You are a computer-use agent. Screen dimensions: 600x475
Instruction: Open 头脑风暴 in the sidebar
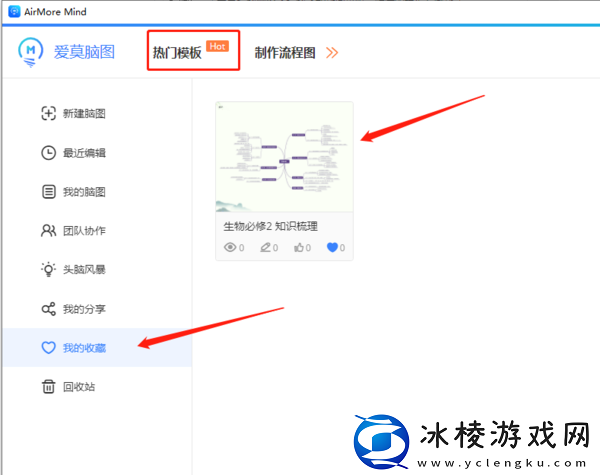(x=84, y=270)
